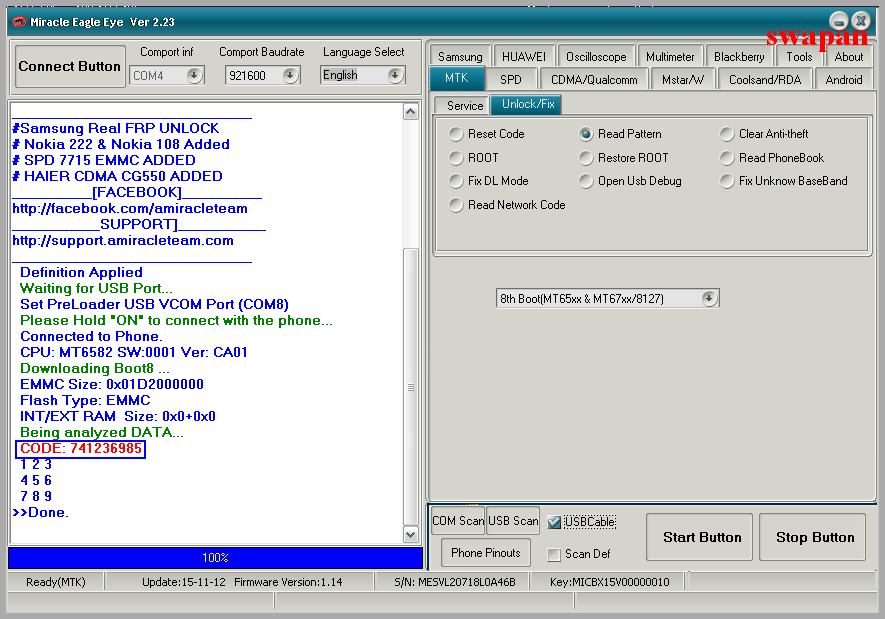The height and width of the screenshot is (619, 885).
Task: Click the Miracle Eagle Eye app icon
Action: coord(19,22)
